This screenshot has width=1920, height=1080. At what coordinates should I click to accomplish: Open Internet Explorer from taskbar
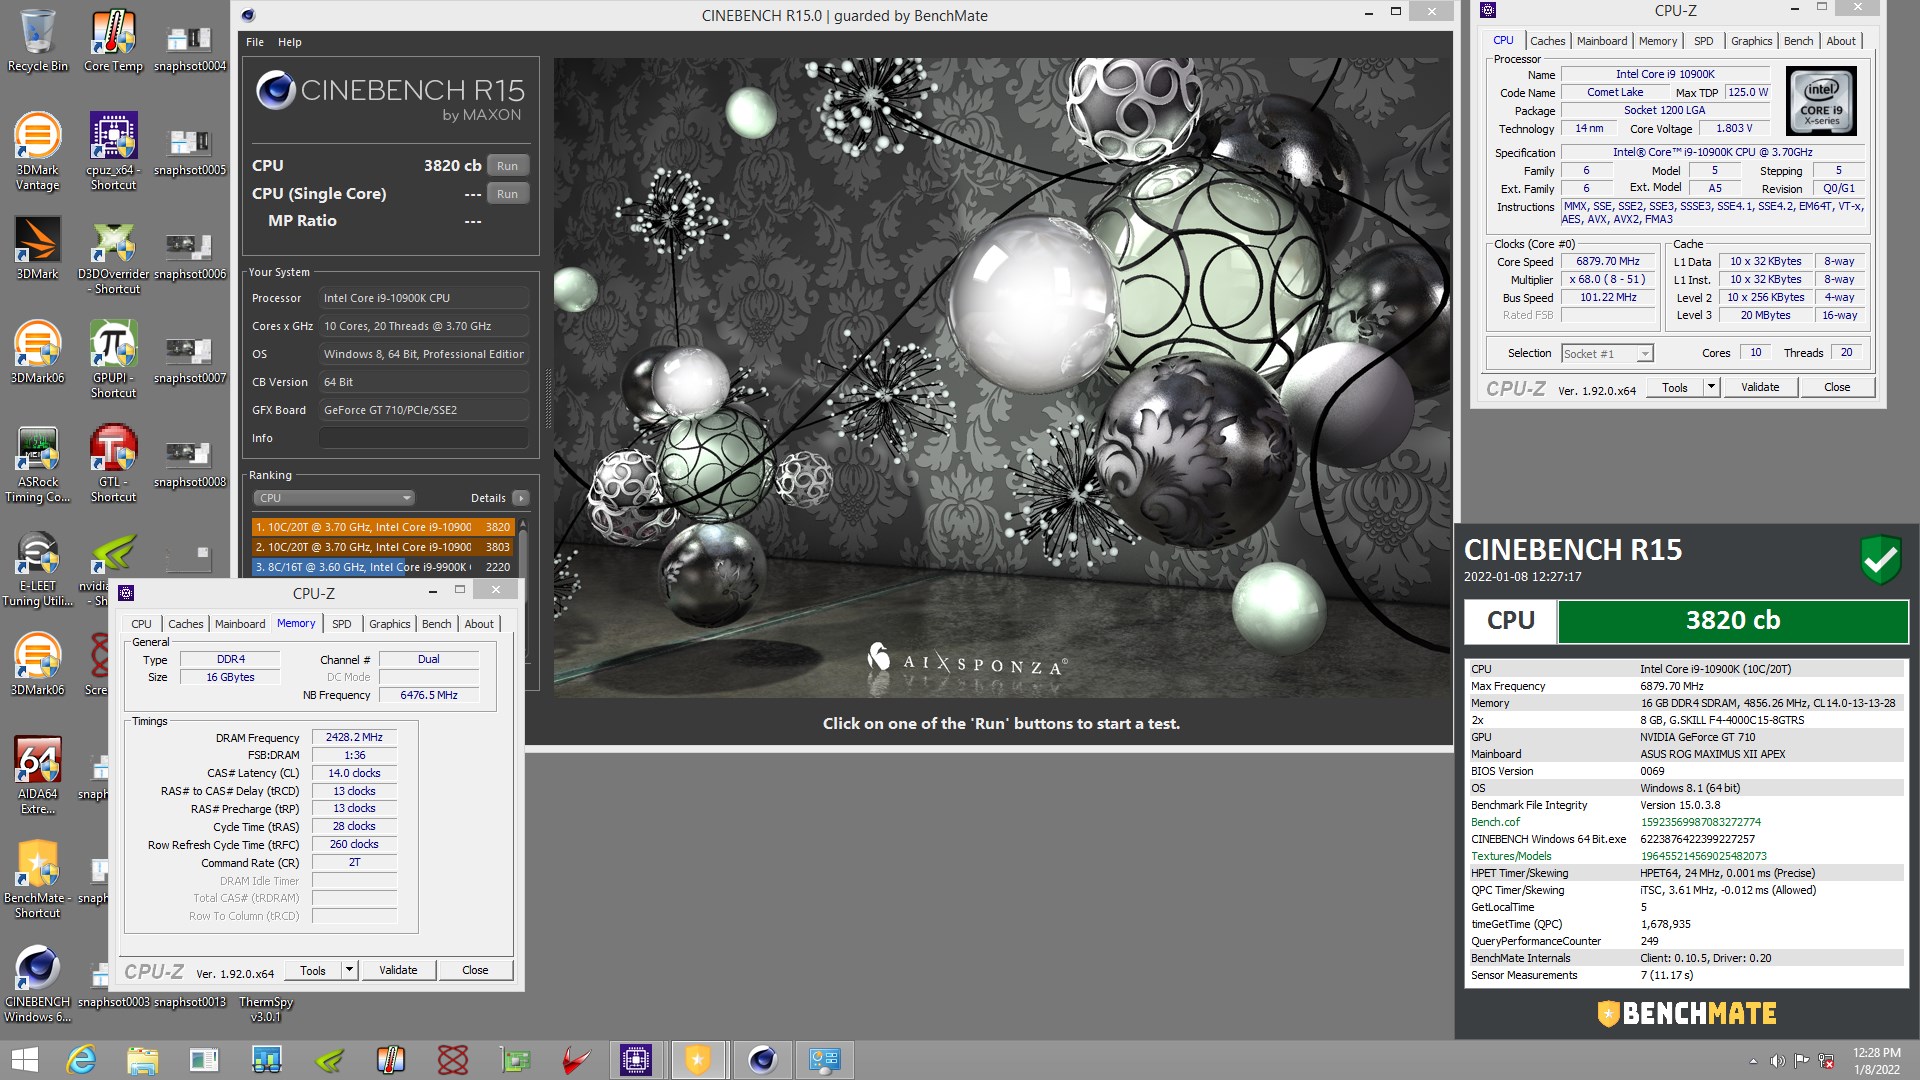[x=81, y=1060]
